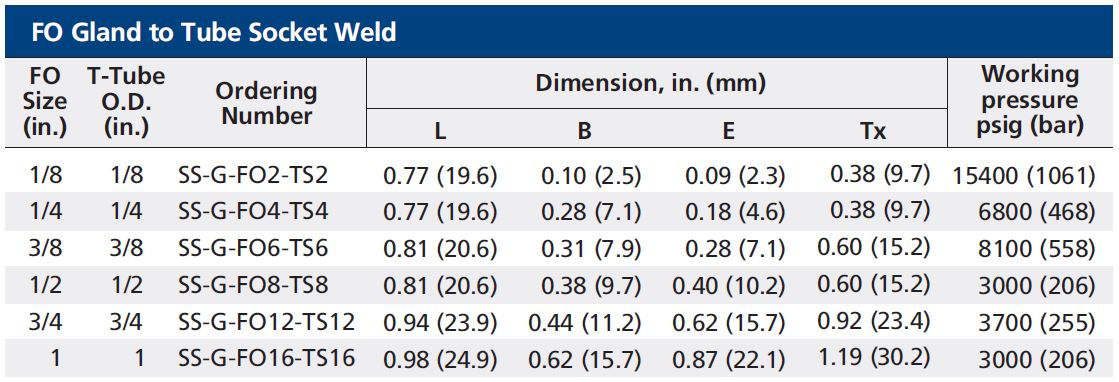Click the FO Size (in.) column header

44,101
